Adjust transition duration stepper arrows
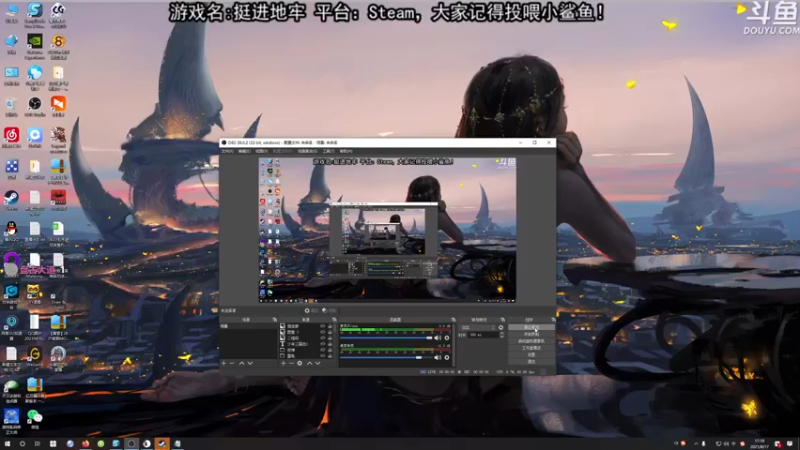Screen dimensions: 800x450 (502, 335)
